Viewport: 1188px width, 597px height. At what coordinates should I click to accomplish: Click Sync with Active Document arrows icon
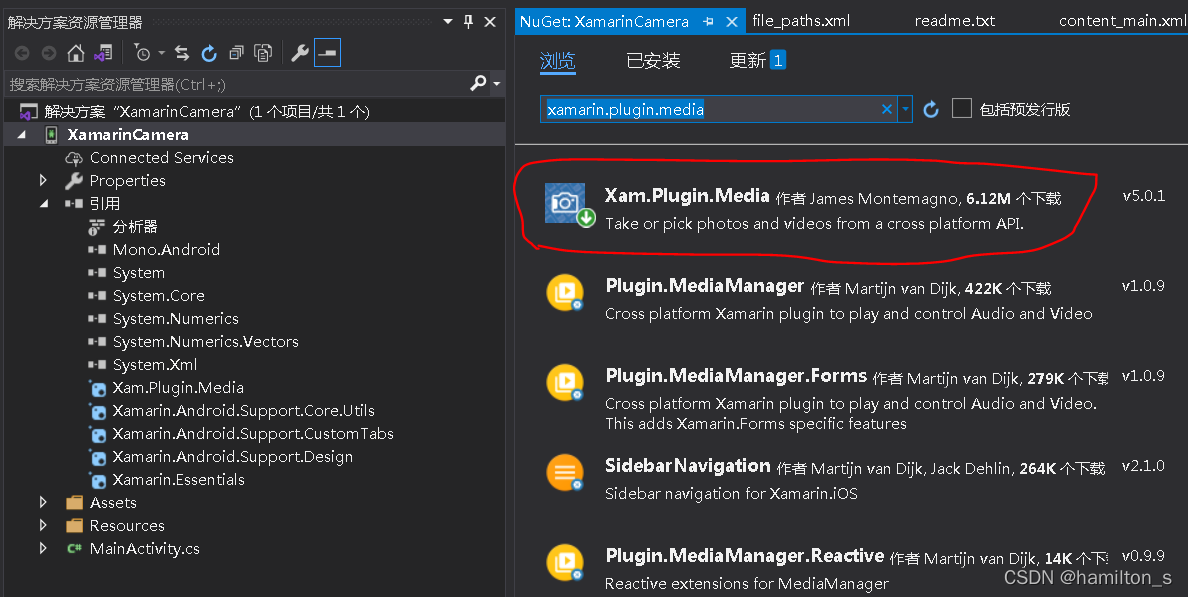tap(182, 53)
